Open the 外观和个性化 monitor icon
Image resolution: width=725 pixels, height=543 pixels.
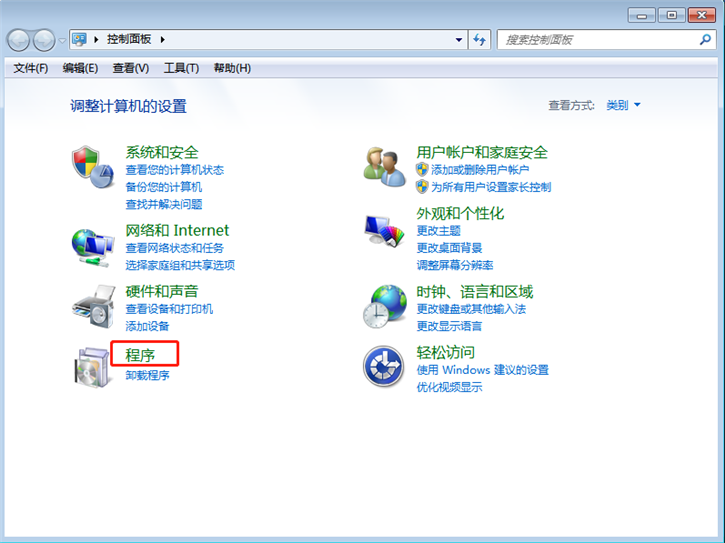coord(384,231)
